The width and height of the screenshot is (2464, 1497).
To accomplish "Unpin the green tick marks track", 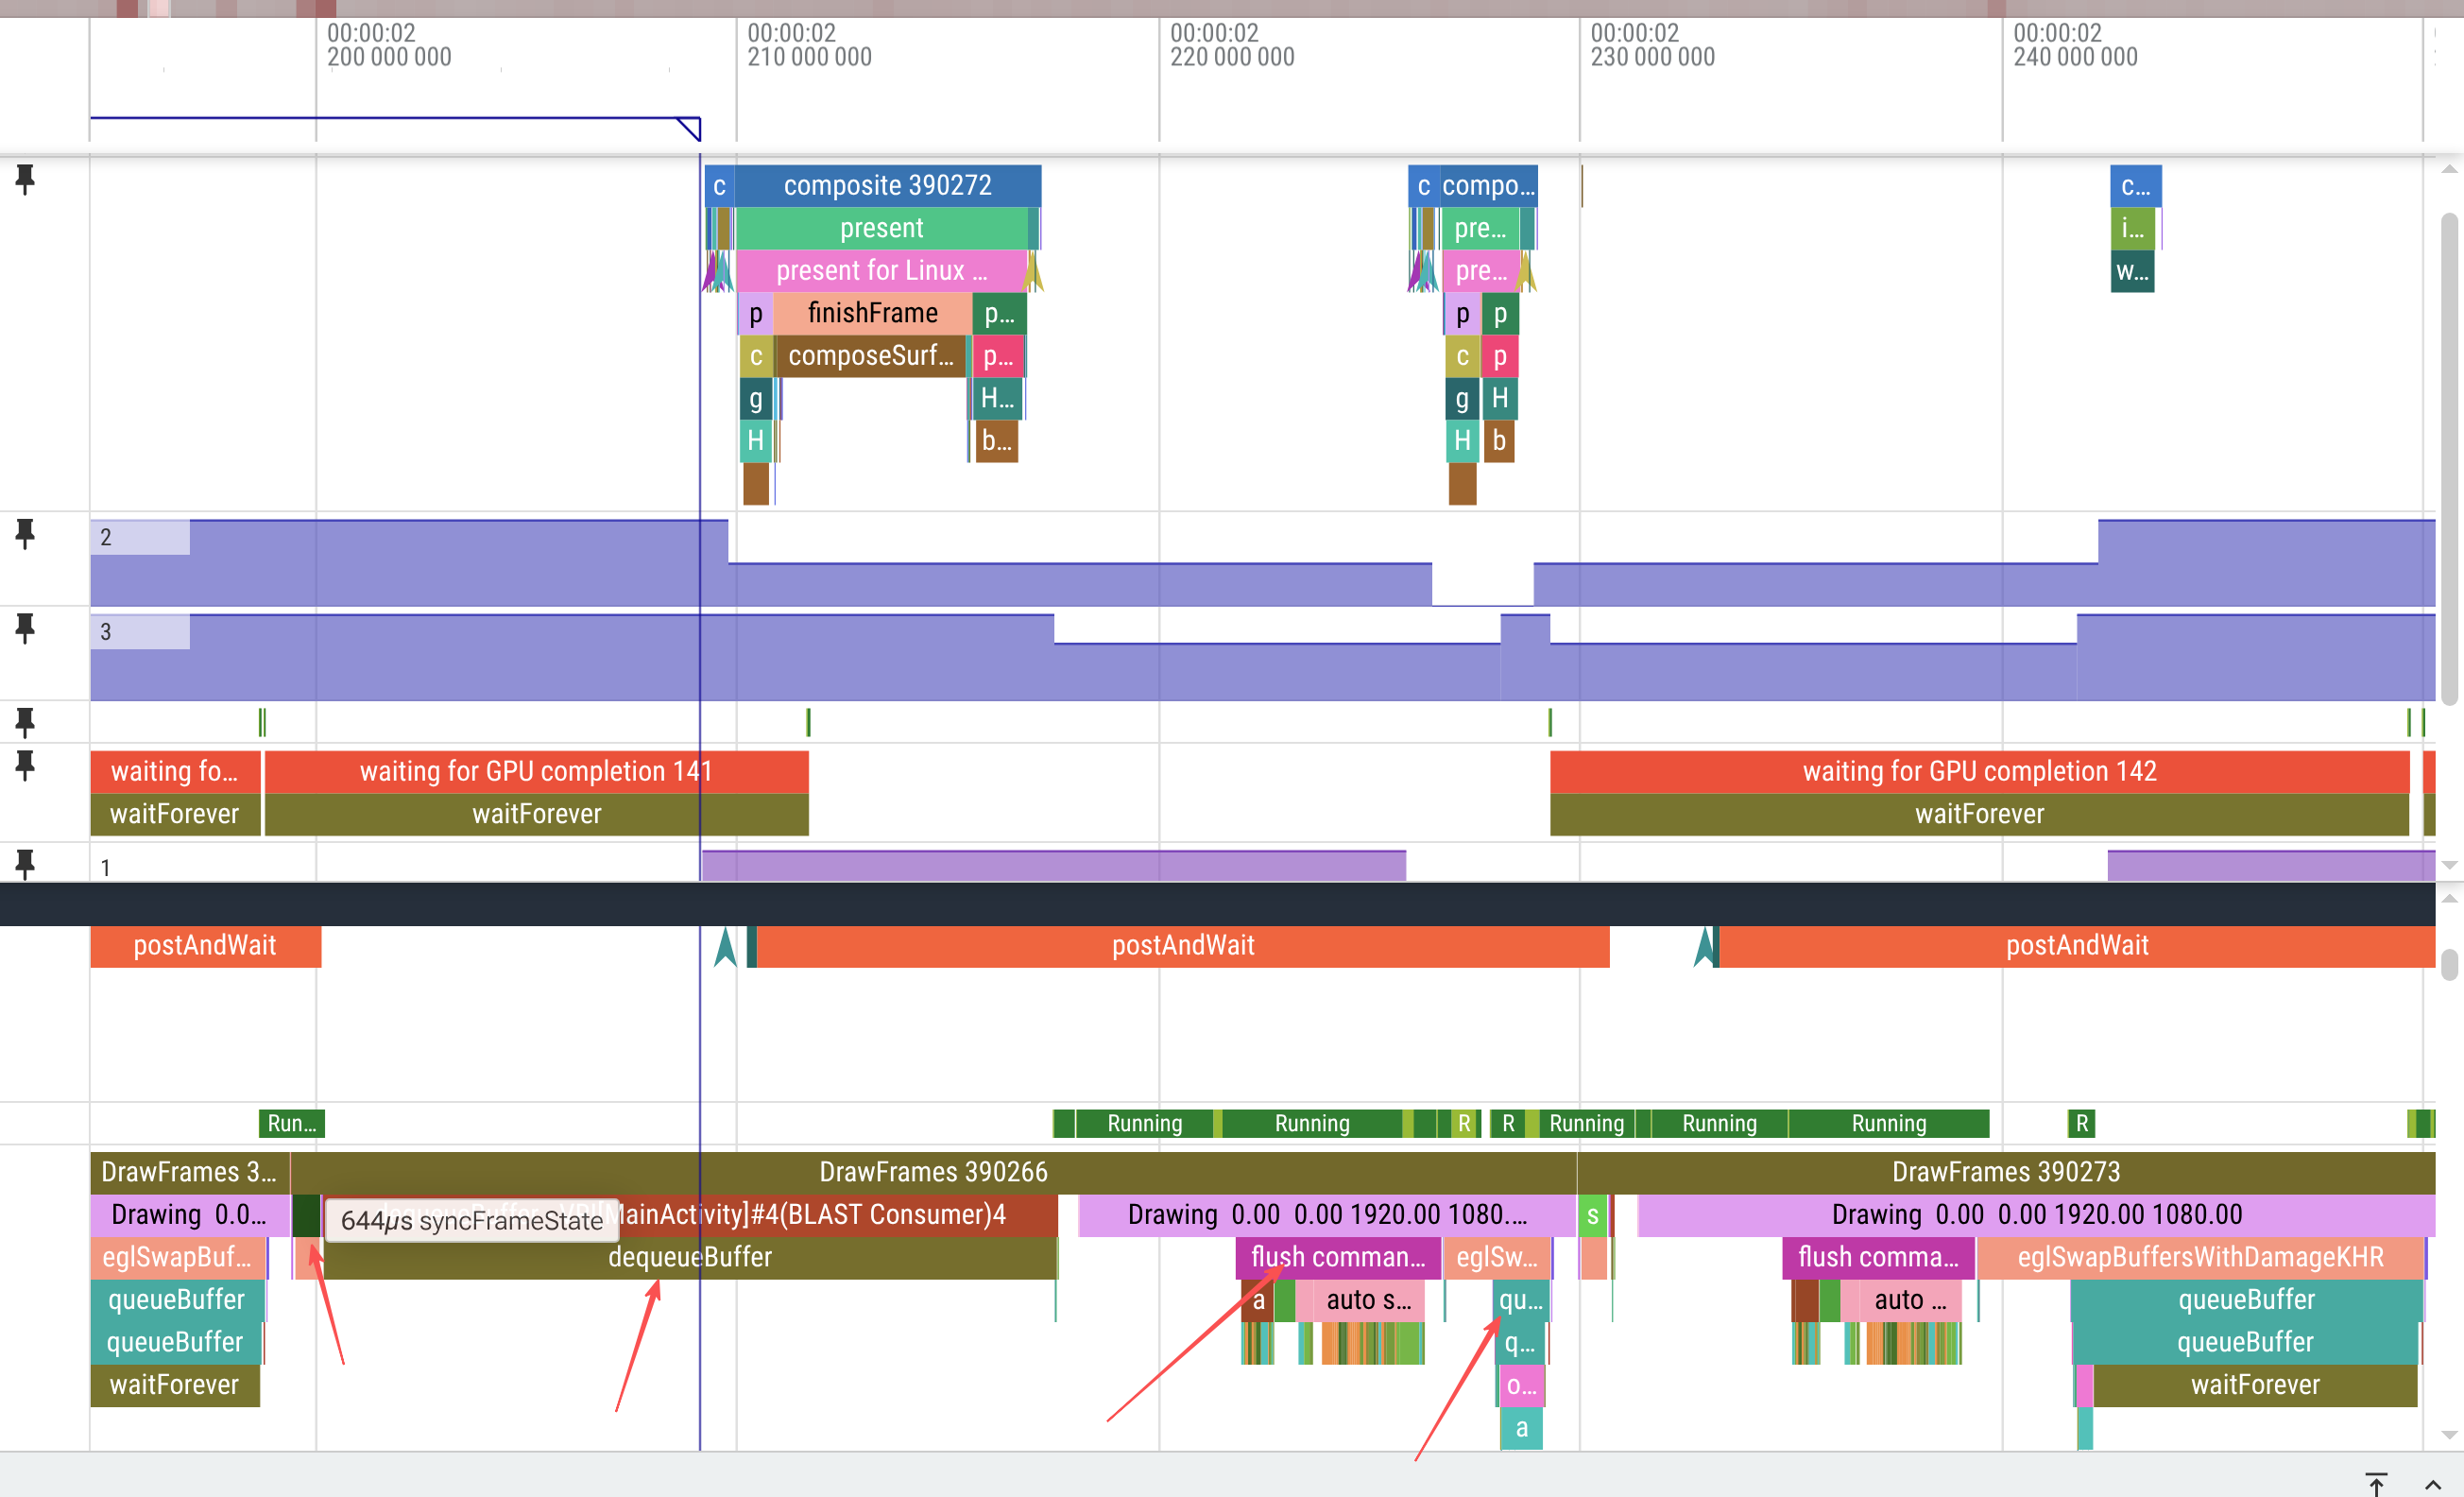I will pos(25,722).
